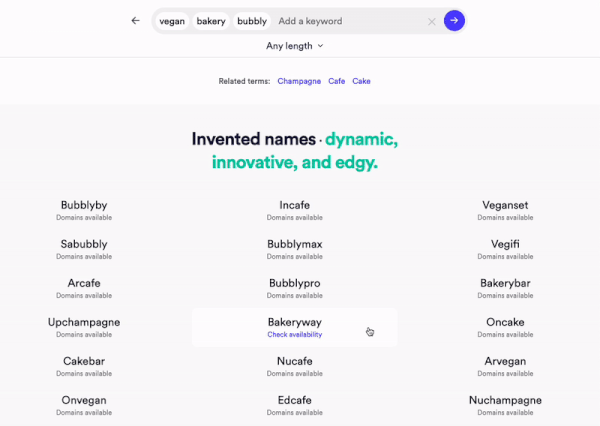Image resolution: width=600 pixels, height=426 pixels.
Task: Select the vegan keyword chip
Action: tap(172, 21)
